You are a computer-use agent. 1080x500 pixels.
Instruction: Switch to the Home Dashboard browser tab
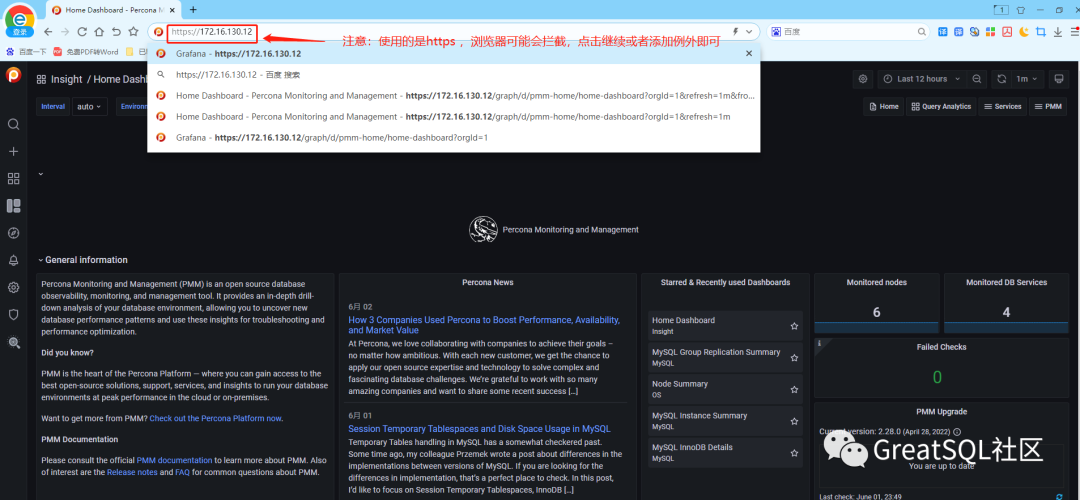click(114, 10)
